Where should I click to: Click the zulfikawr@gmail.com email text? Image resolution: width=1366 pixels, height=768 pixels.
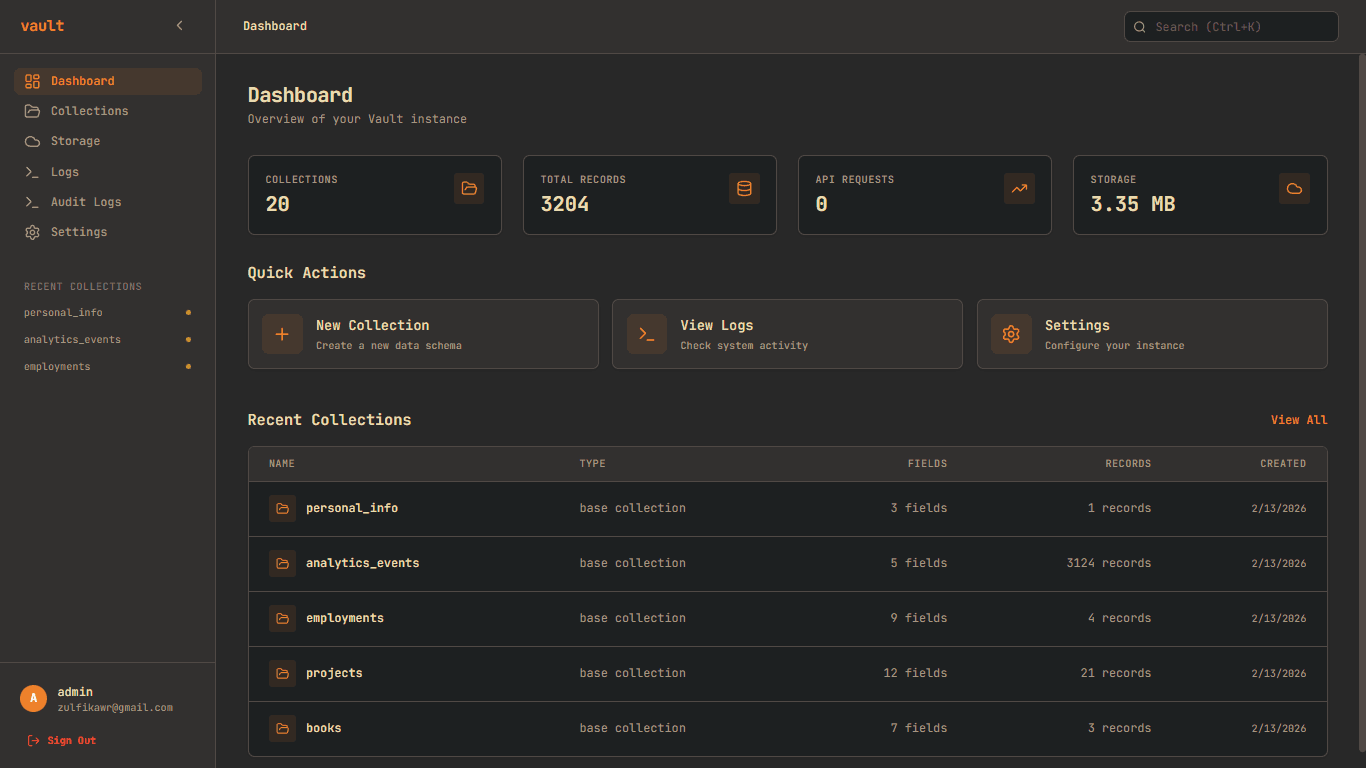pyautogui.click(x=115, y=708)
